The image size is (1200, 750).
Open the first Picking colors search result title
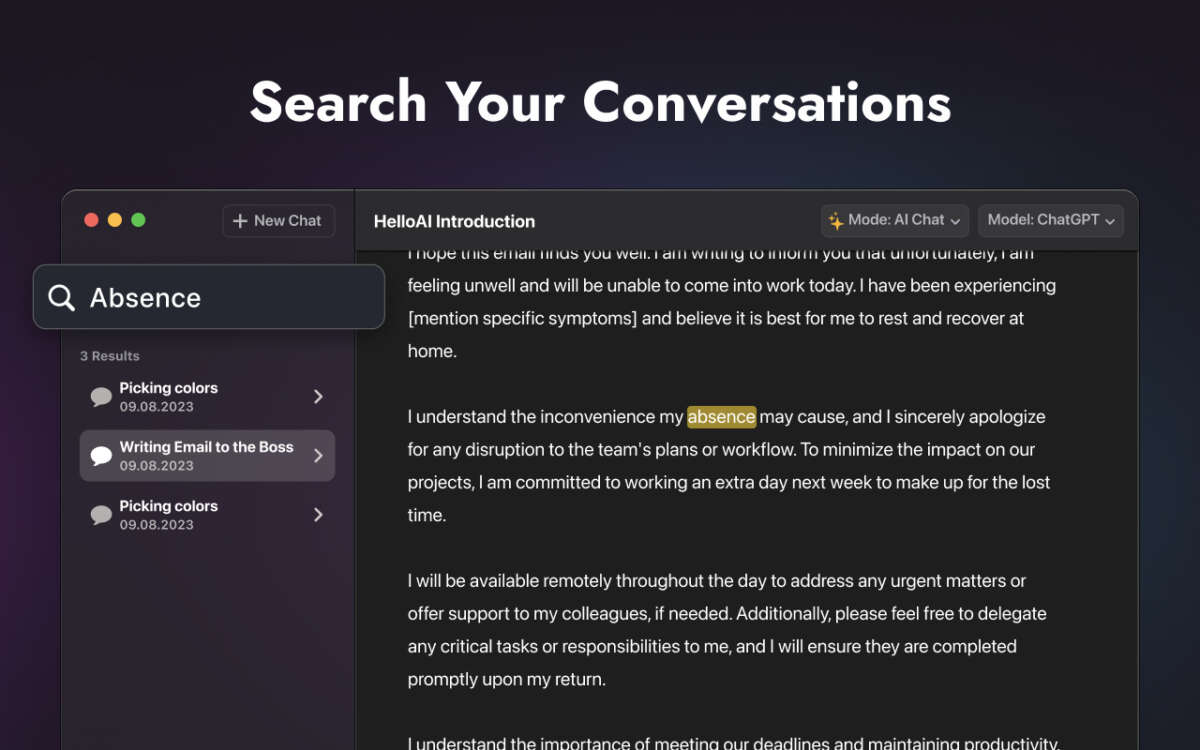168,388
